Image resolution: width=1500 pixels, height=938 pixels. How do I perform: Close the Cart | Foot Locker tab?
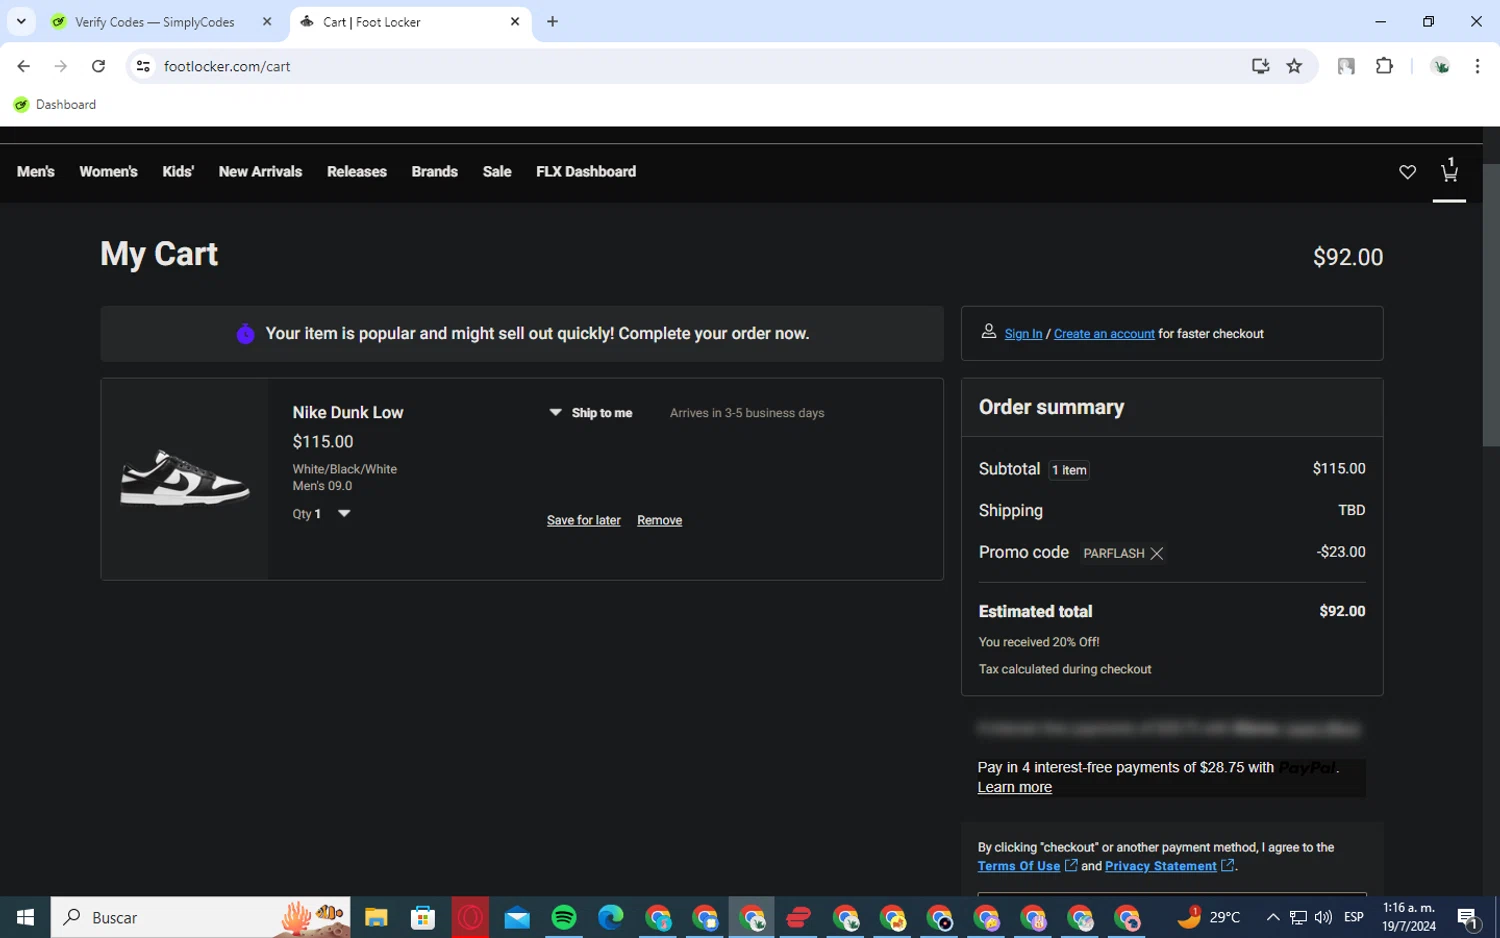[x=515, y=22]
